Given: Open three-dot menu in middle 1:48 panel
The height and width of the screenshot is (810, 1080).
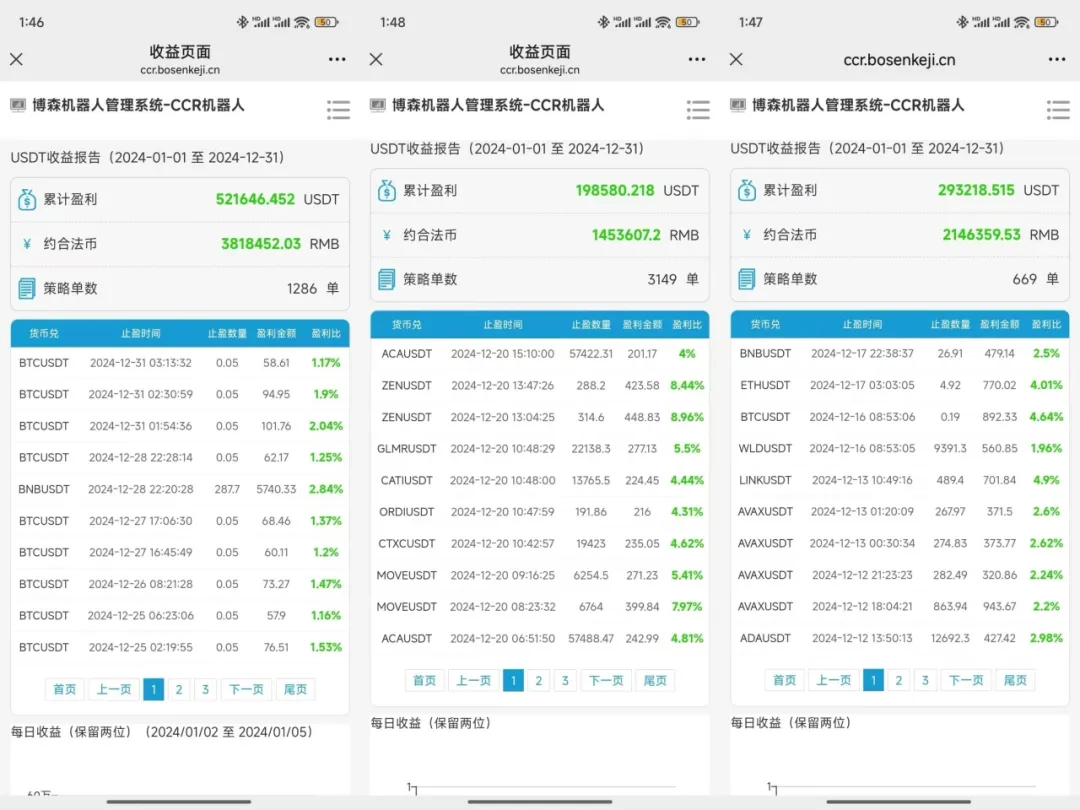Looking at the screenshot, I should point(697,59).
